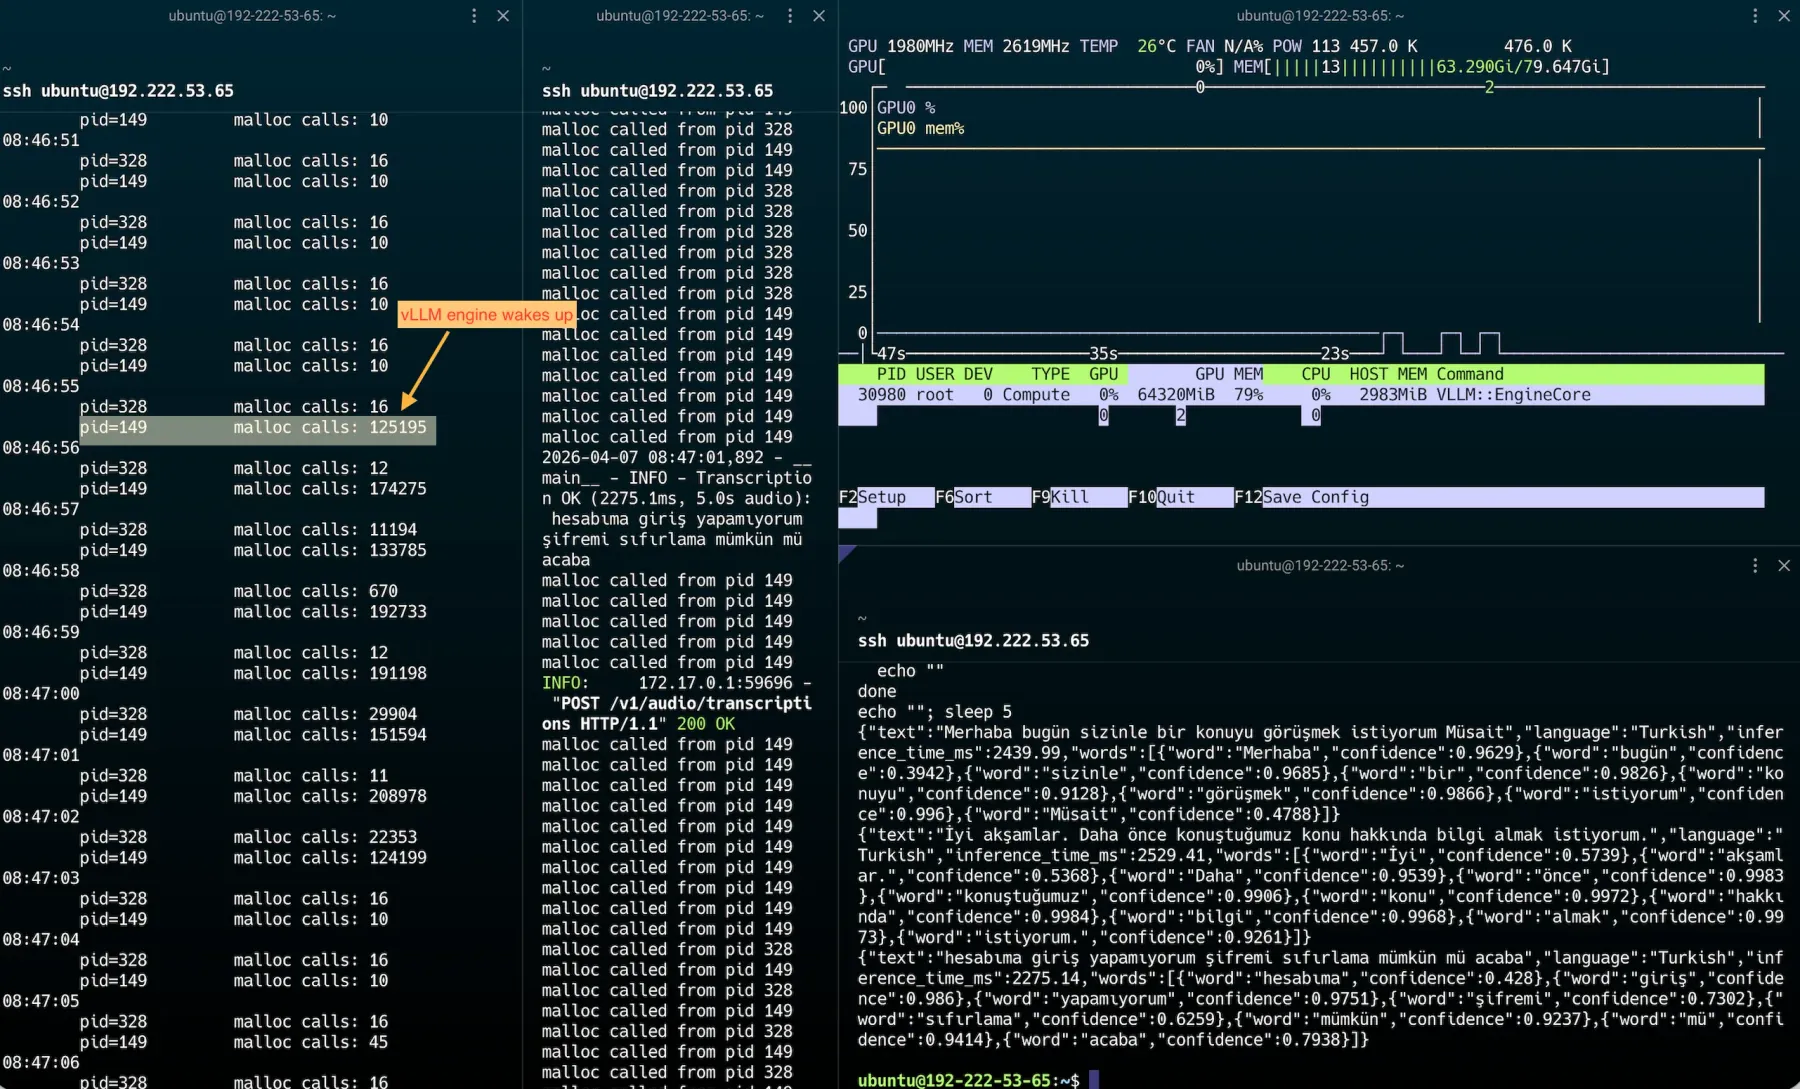The height and width of the screenshot is (1089, 1800).
Task: Click the Command column header in nvtop
Action: [x=1470, y=374]
